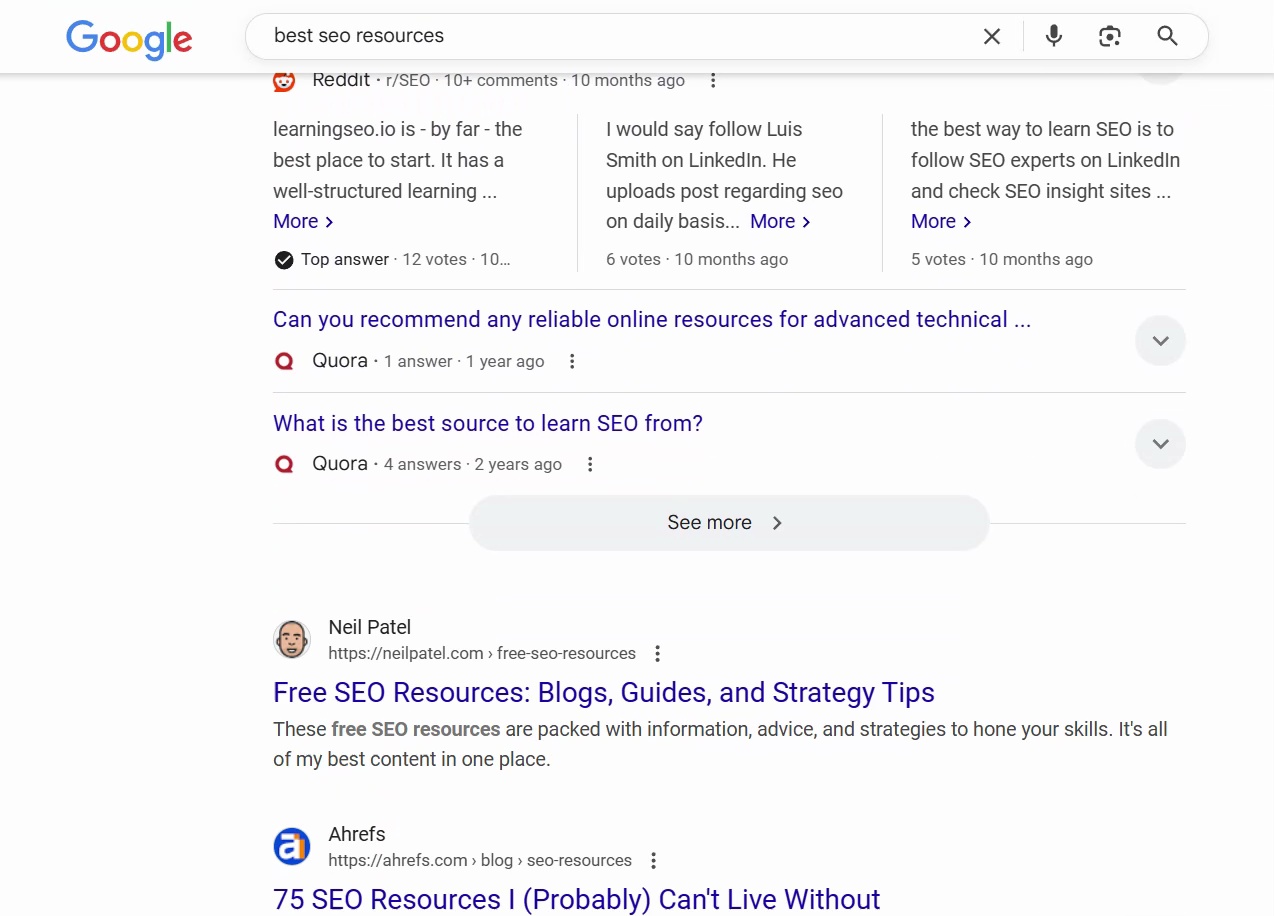Click the Neil Patel result description snippet
This screenshot has width=1274, height=916.
click(720, 745)
